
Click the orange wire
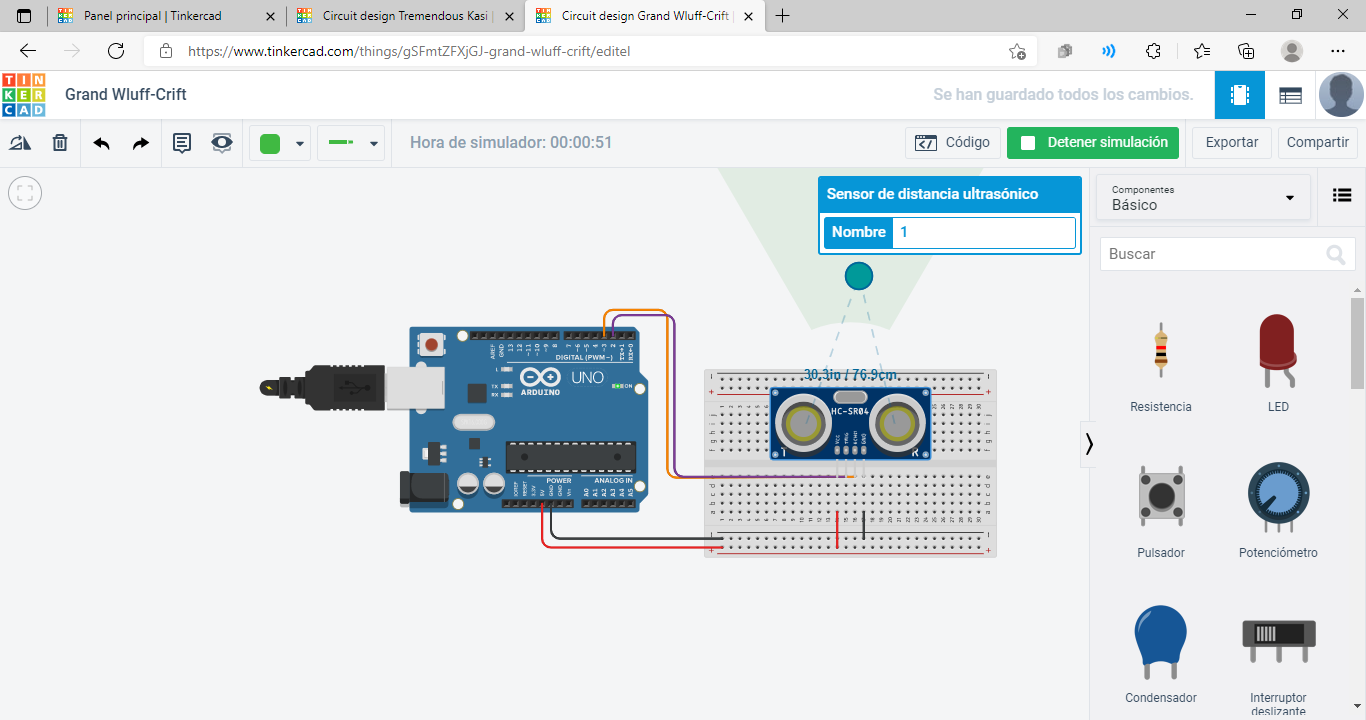point(667,400)
